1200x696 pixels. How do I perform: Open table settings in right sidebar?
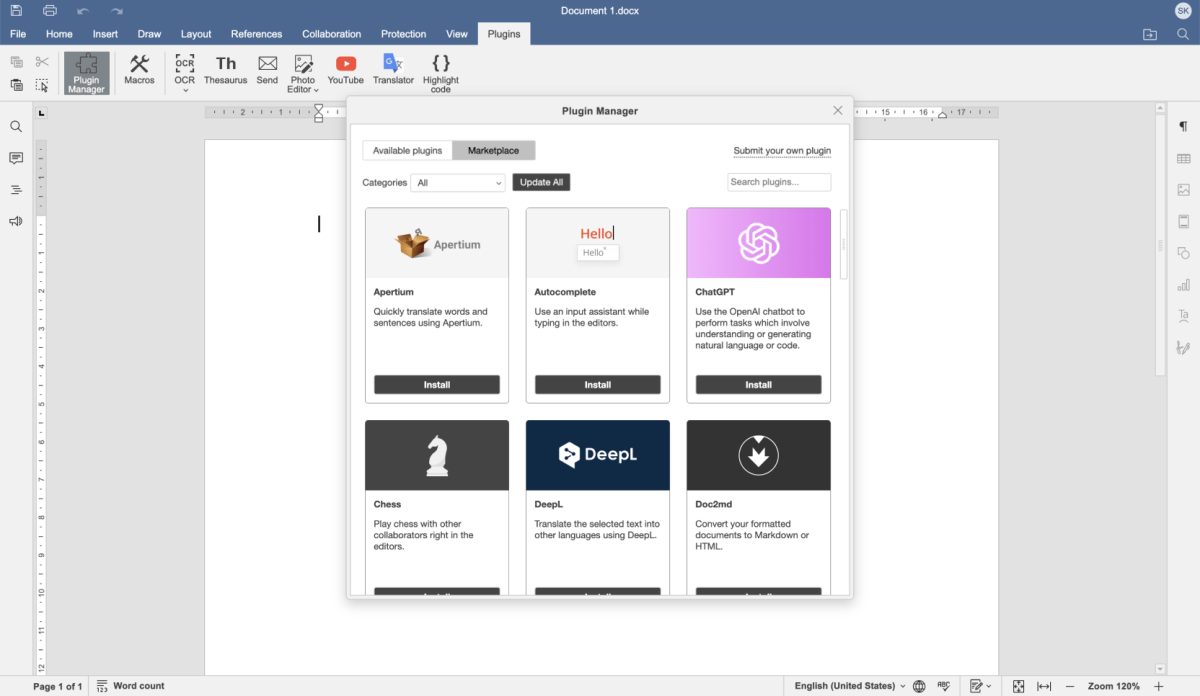click(1184, 158)
